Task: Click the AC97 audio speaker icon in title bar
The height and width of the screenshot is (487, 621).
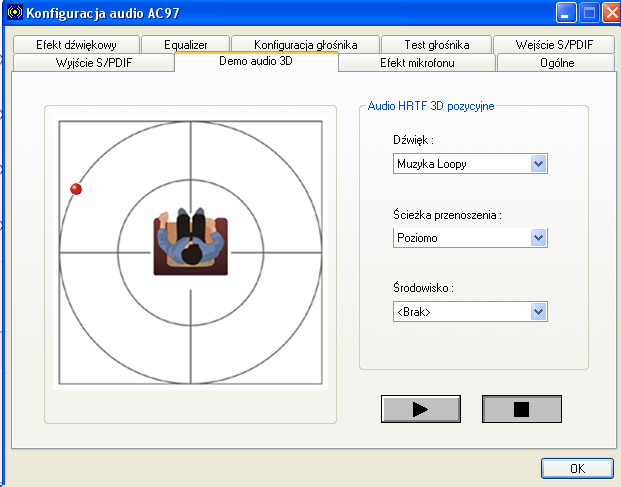Action: click(15, 12)
